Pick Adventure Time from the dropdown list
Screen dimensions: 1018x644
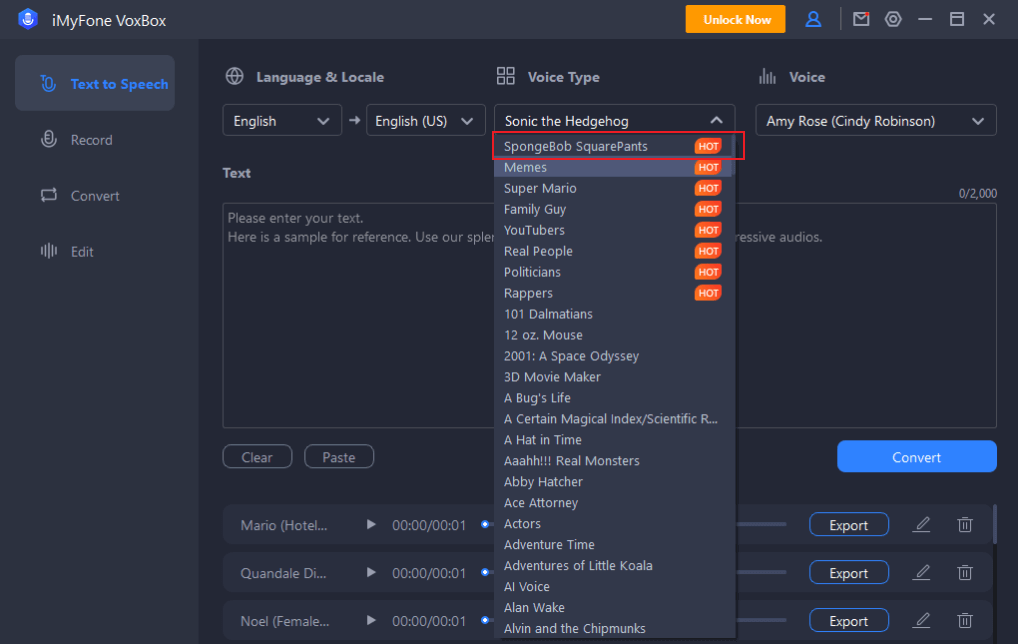pyautogui.click(x=613, y=544)
